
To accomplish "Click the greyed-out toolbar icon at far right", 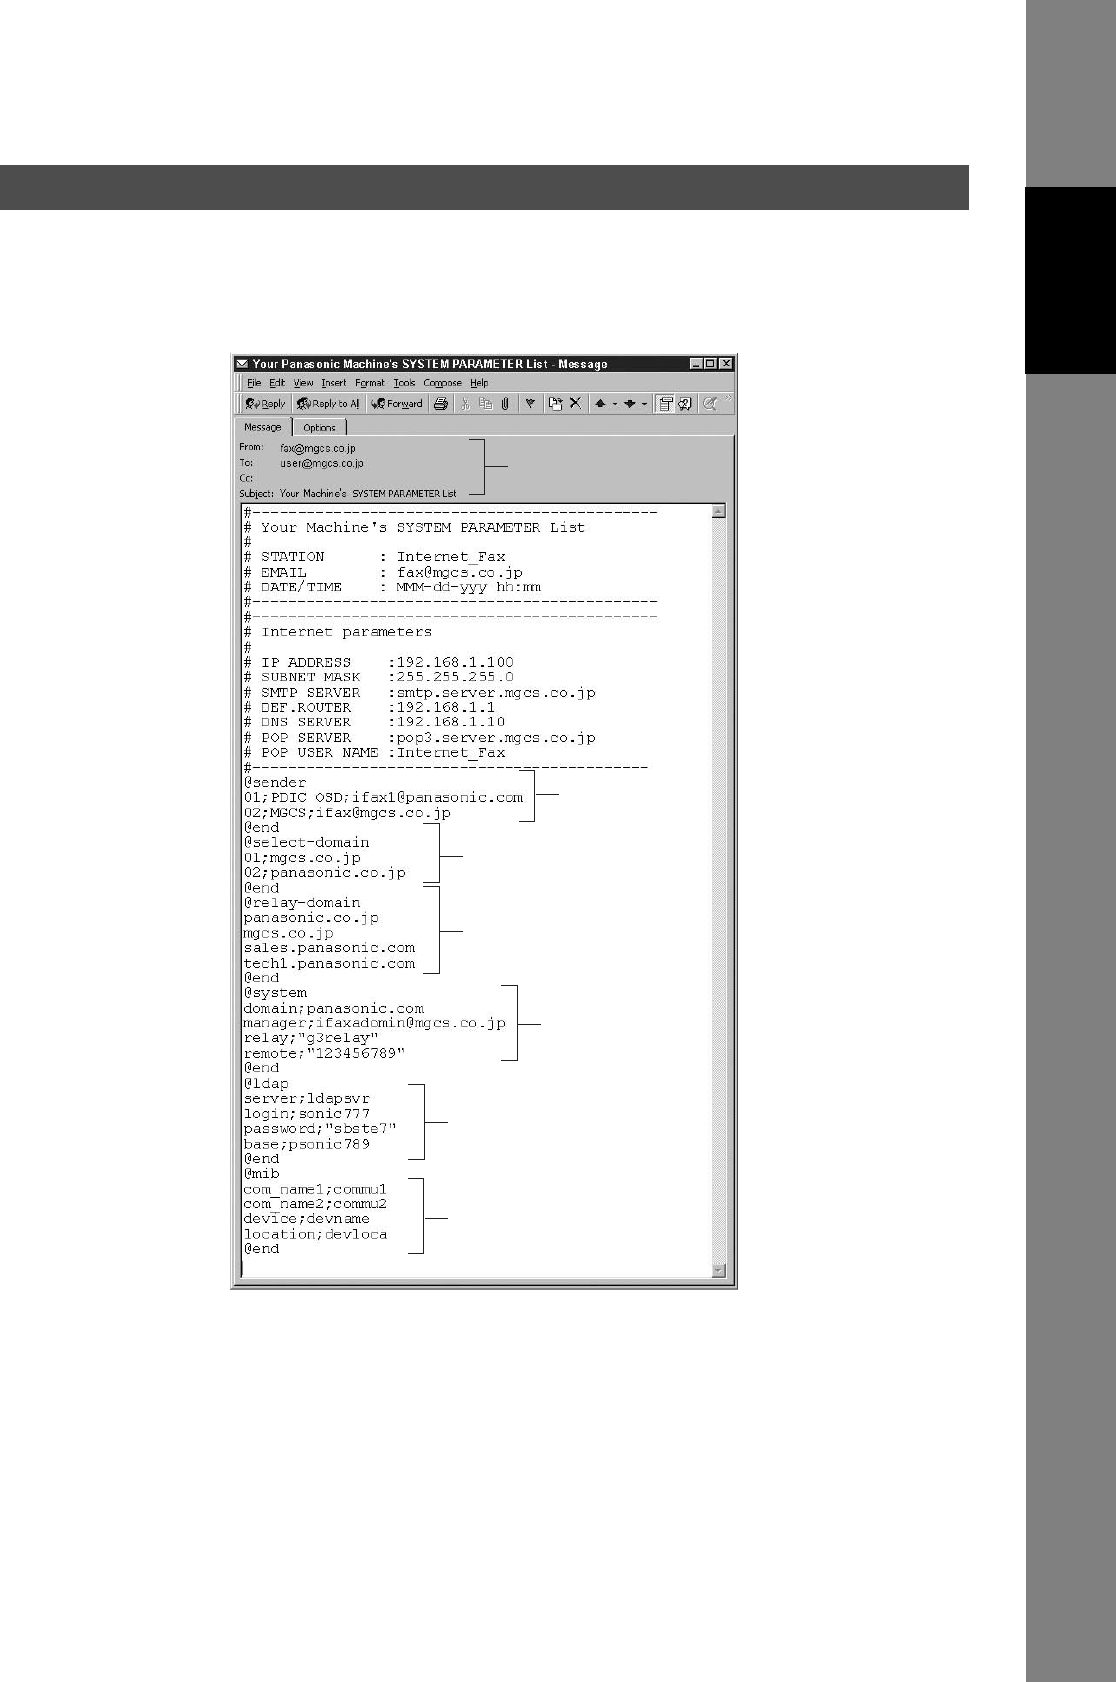I will click(709, 404).
